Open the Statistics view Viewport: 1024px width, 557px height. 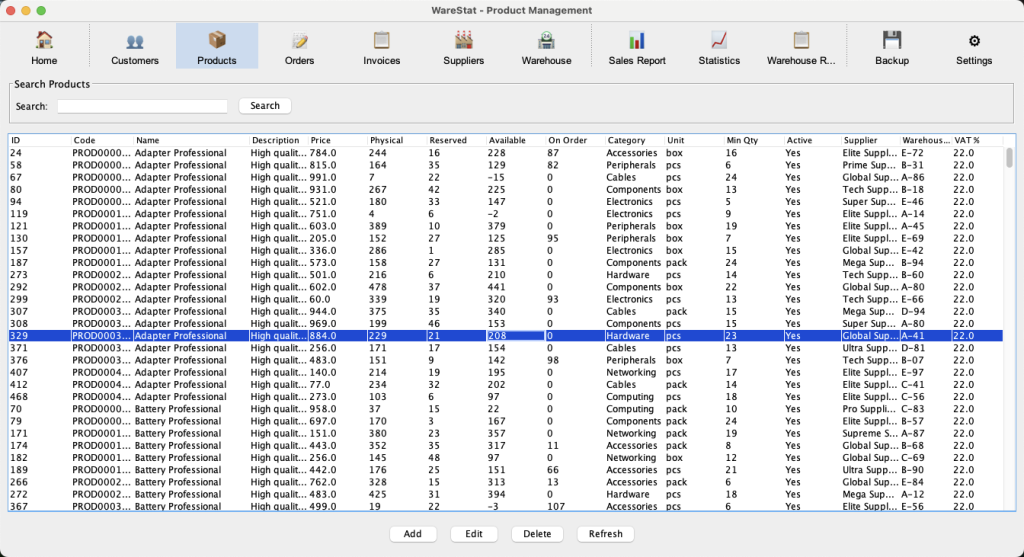coord(719,47)
